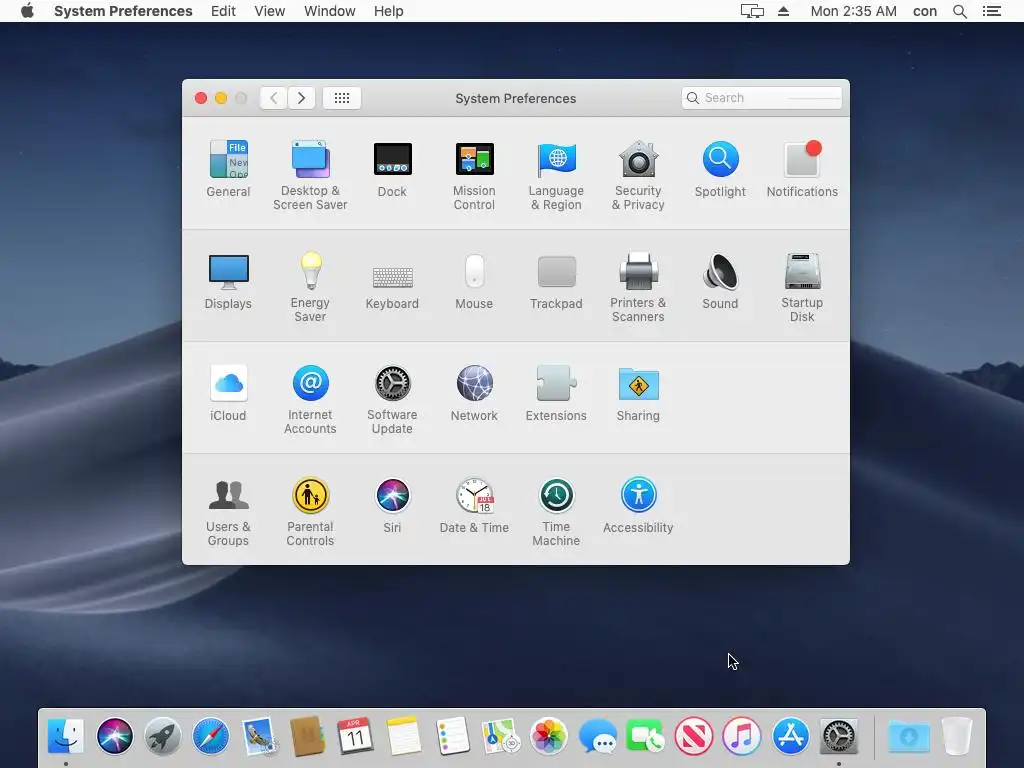The image size is (1024, 768).
Task: Open the Help menu
Action: (x=389, y=11)
